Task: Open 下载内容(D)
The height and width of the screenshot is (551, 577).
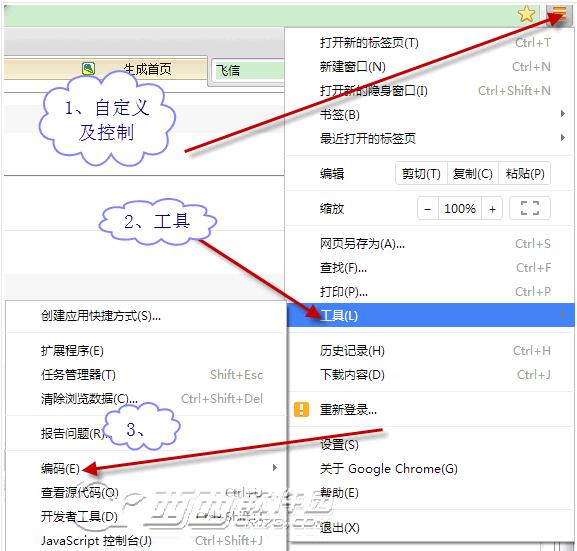Action: [430, 375]
